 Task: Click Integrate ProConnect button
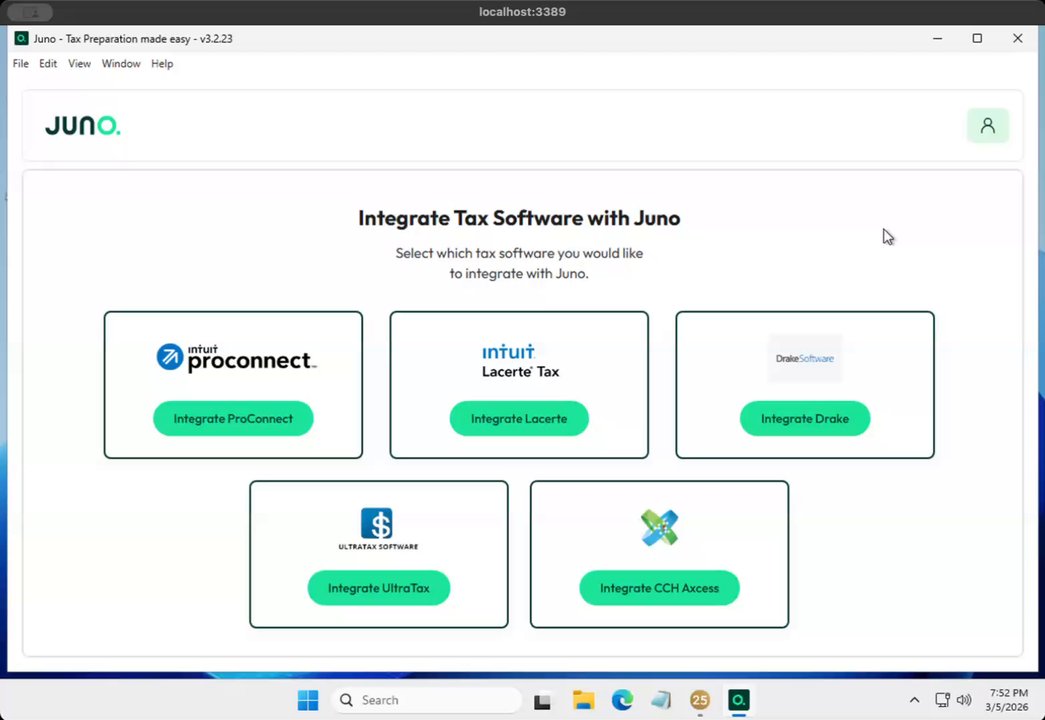[x=233, y=419]
